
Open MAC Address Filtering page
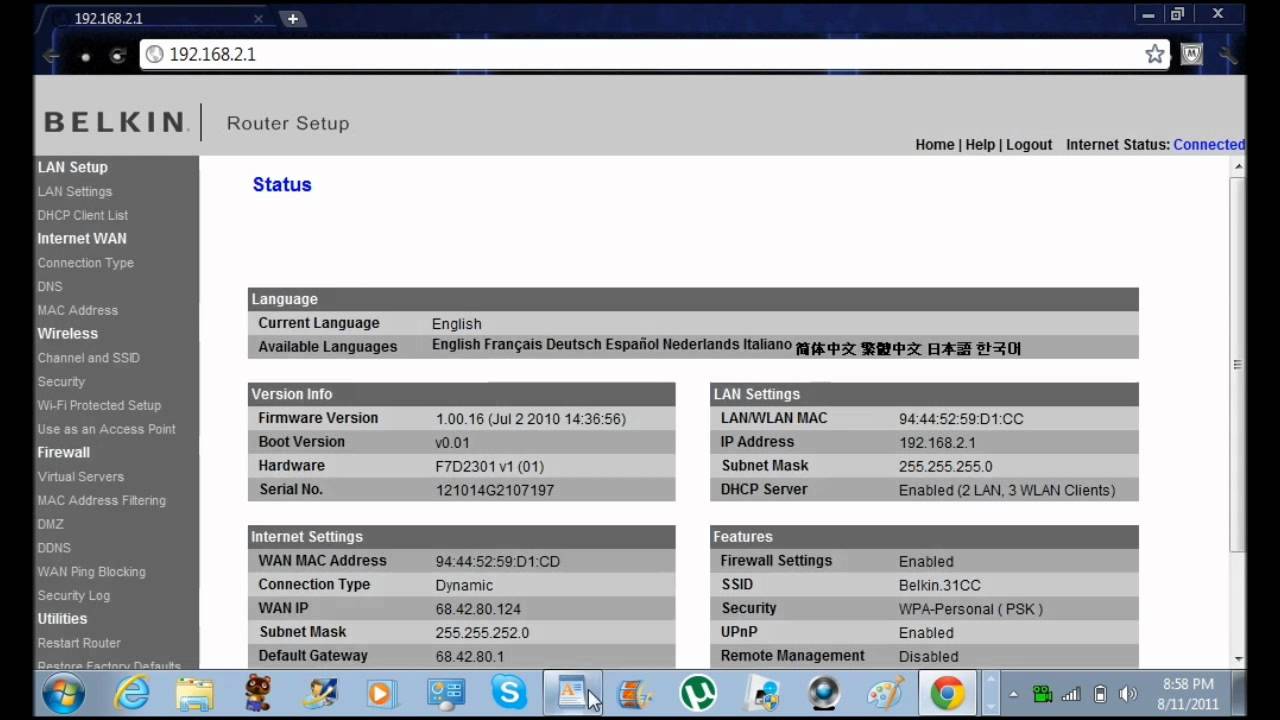[101, 500]
